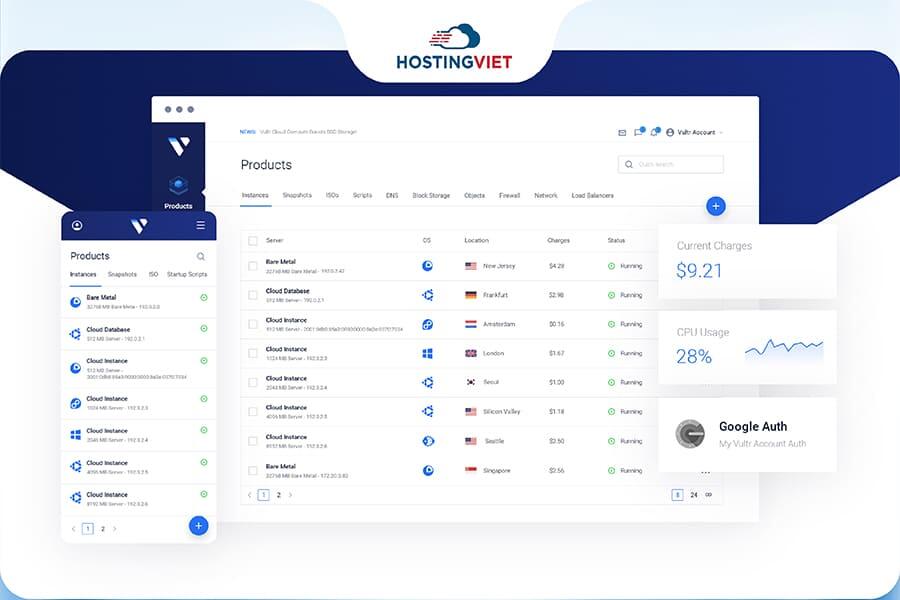
Task: Go to previous page in desktop pagination
Action: pyautogui.click(x=249, y=495)
